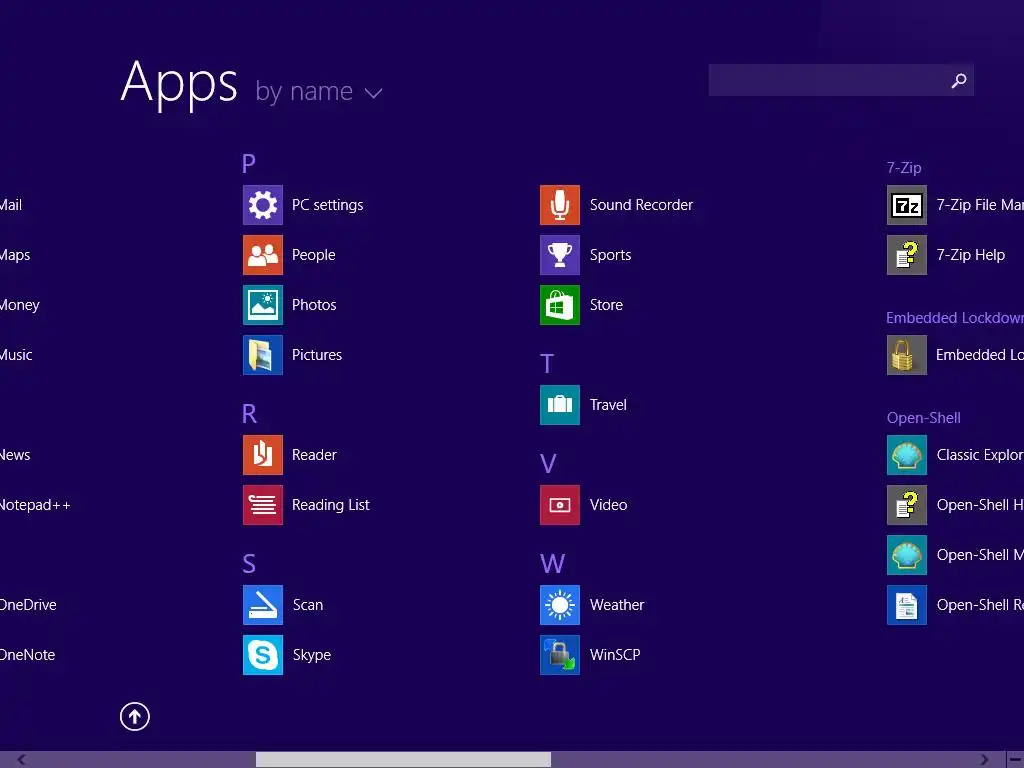Screen dimensions: 1024x768
Task: Select the letter R group header
Action: (249, 413)
